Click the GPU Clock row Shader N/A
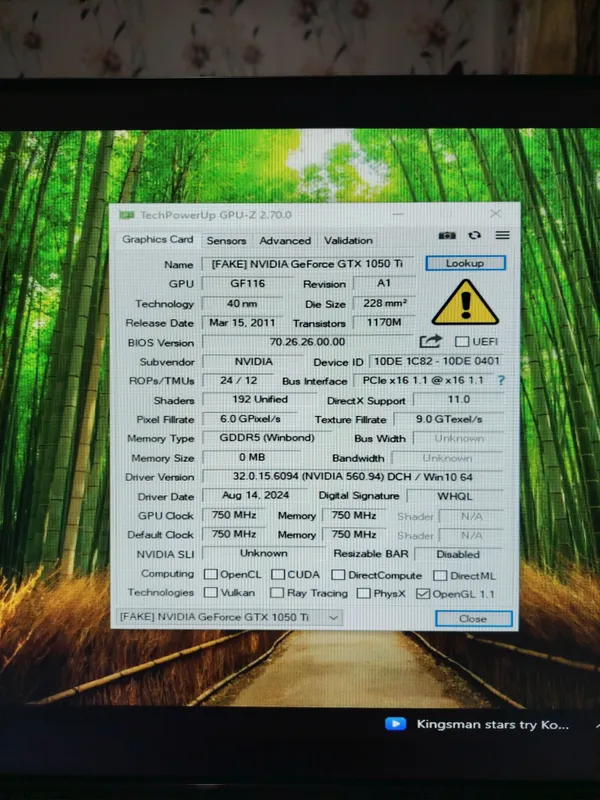The width and height of the screenshot is (600, 800). point(471,516)
